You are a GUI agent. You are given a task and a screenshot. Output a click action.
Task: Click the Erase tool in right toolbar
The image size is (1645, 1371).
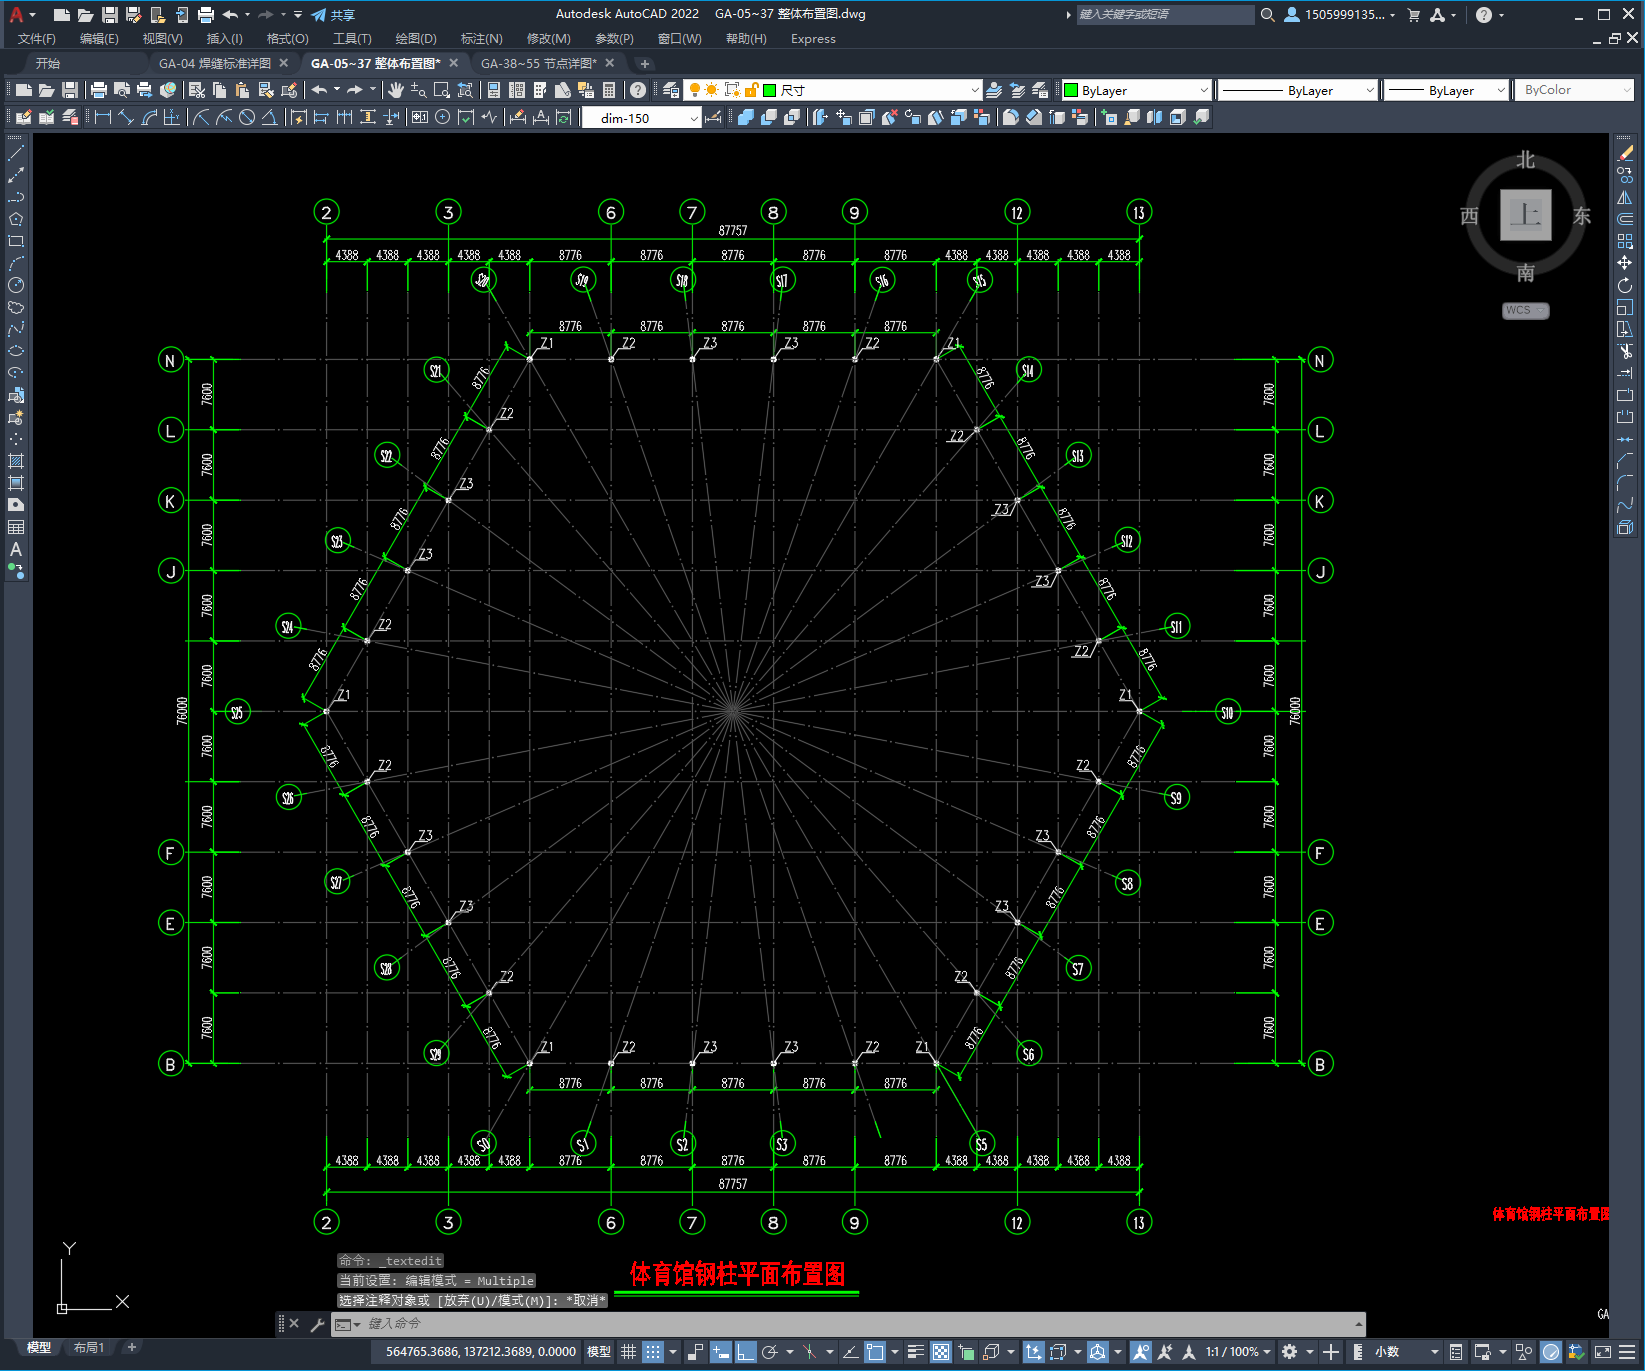click(x=1625, y=153)
